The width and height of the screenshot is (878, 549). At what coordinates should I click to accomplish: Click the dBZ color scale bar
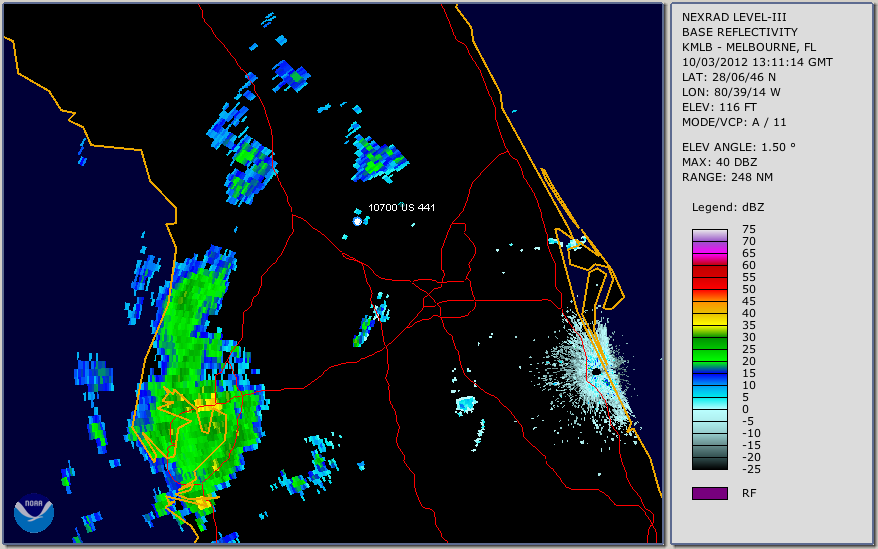coord(709,350)
